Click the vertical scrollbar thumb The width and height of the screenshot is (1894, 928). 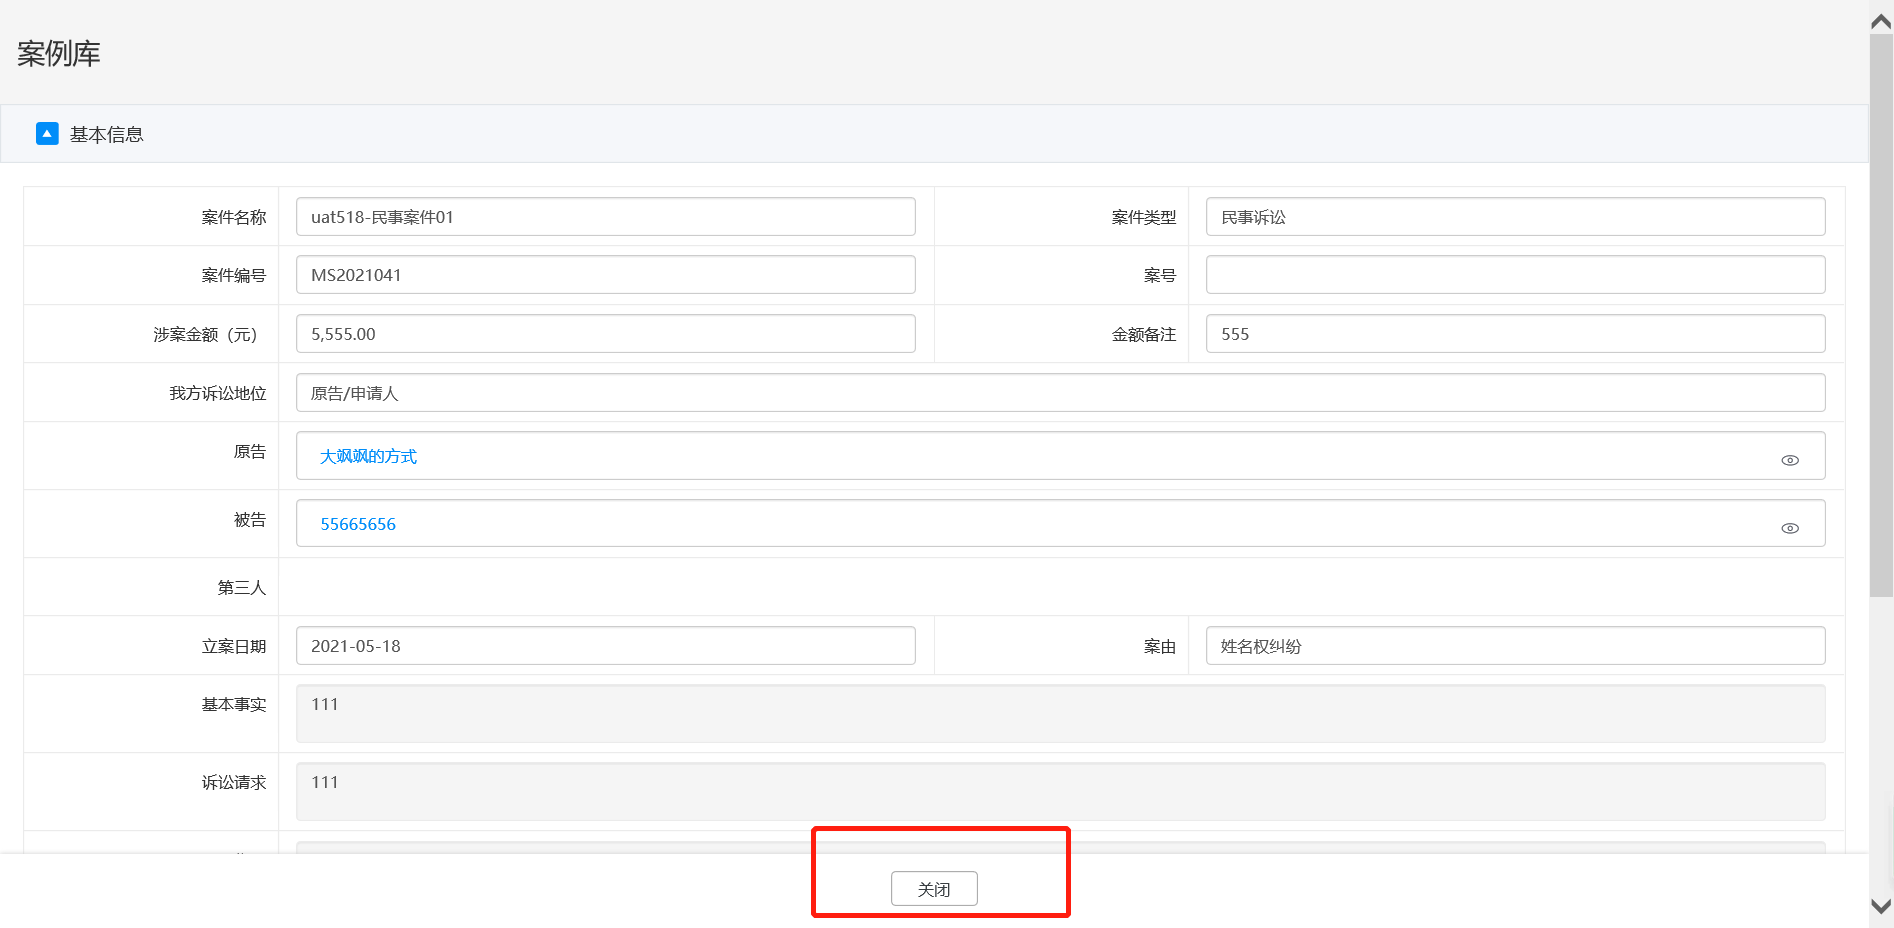point(1881,315)
